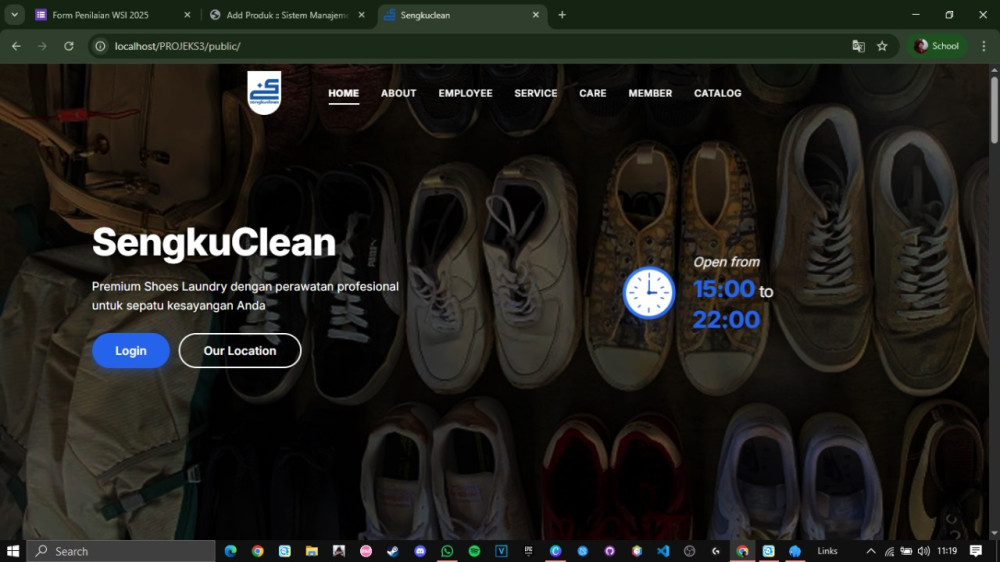Click the blue clock icon
The image size is (1000, 562).
[649, 293]
